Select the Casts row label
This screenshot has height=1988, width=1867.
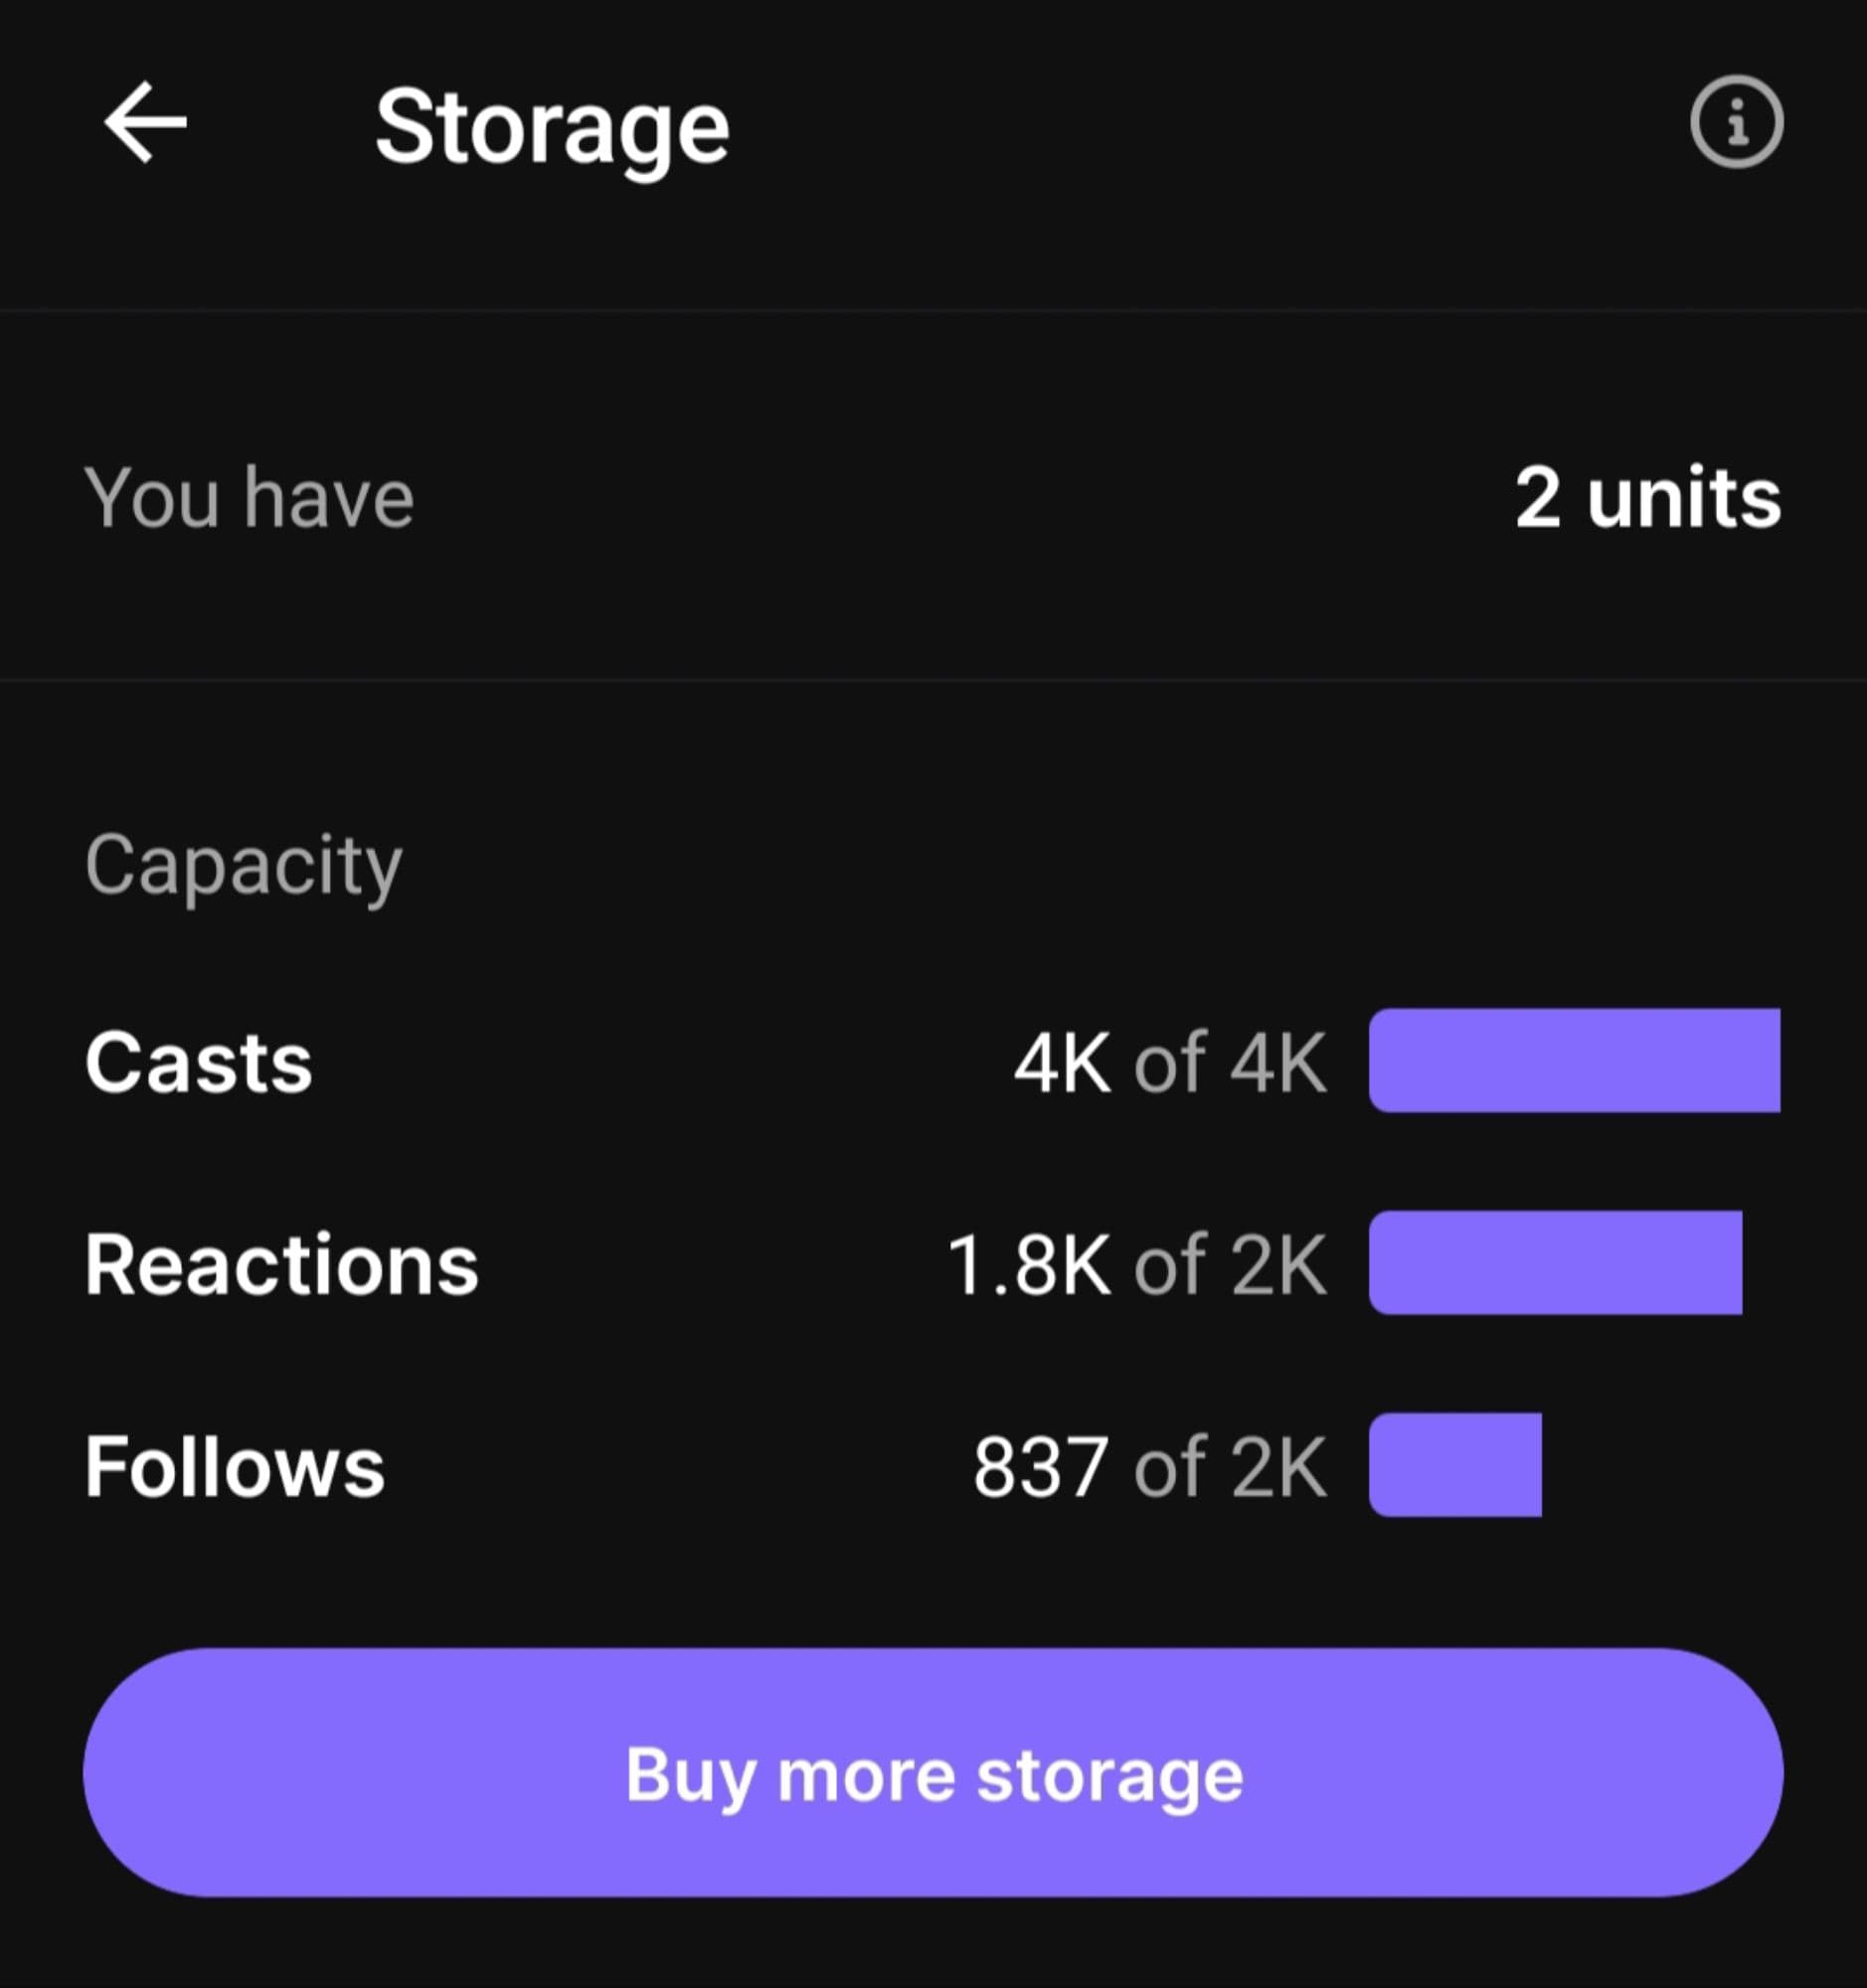199,1062
